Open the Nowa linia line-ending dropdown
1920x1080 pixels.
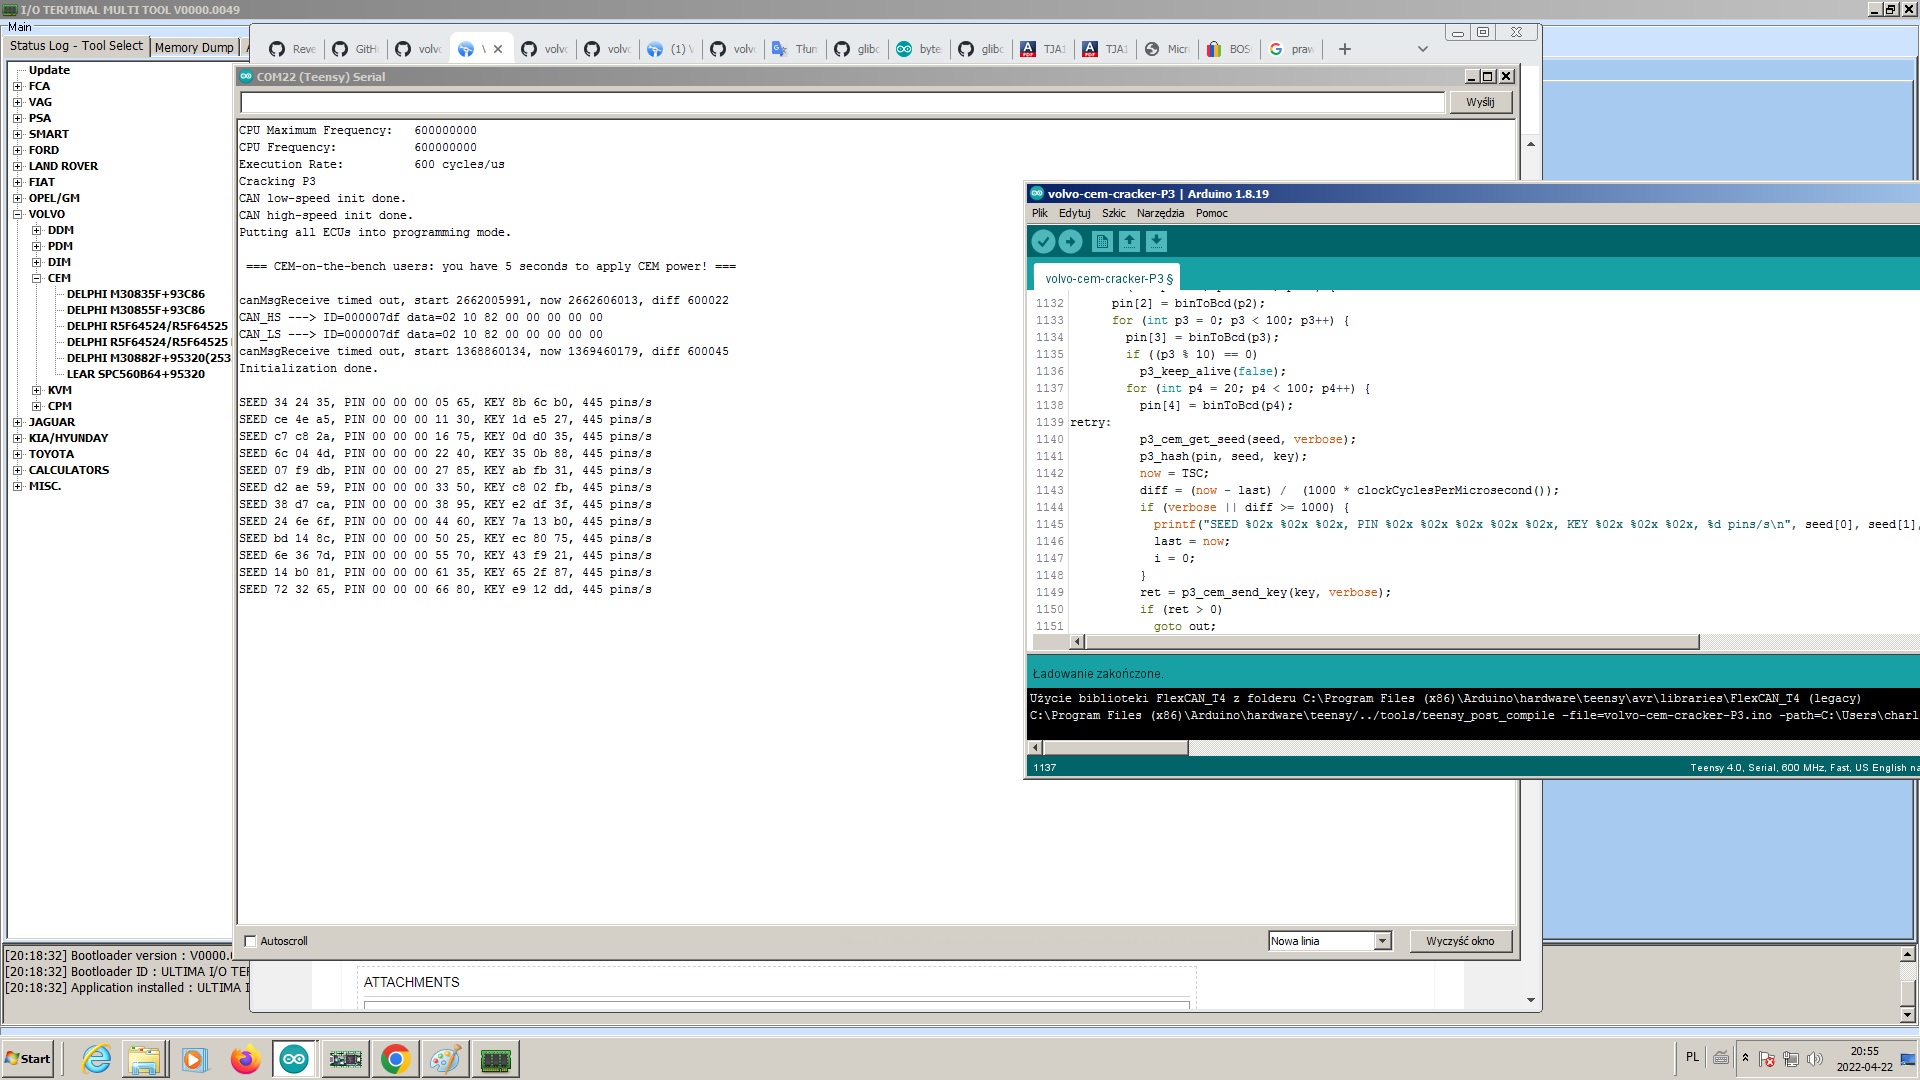(x=1382, y=941)
